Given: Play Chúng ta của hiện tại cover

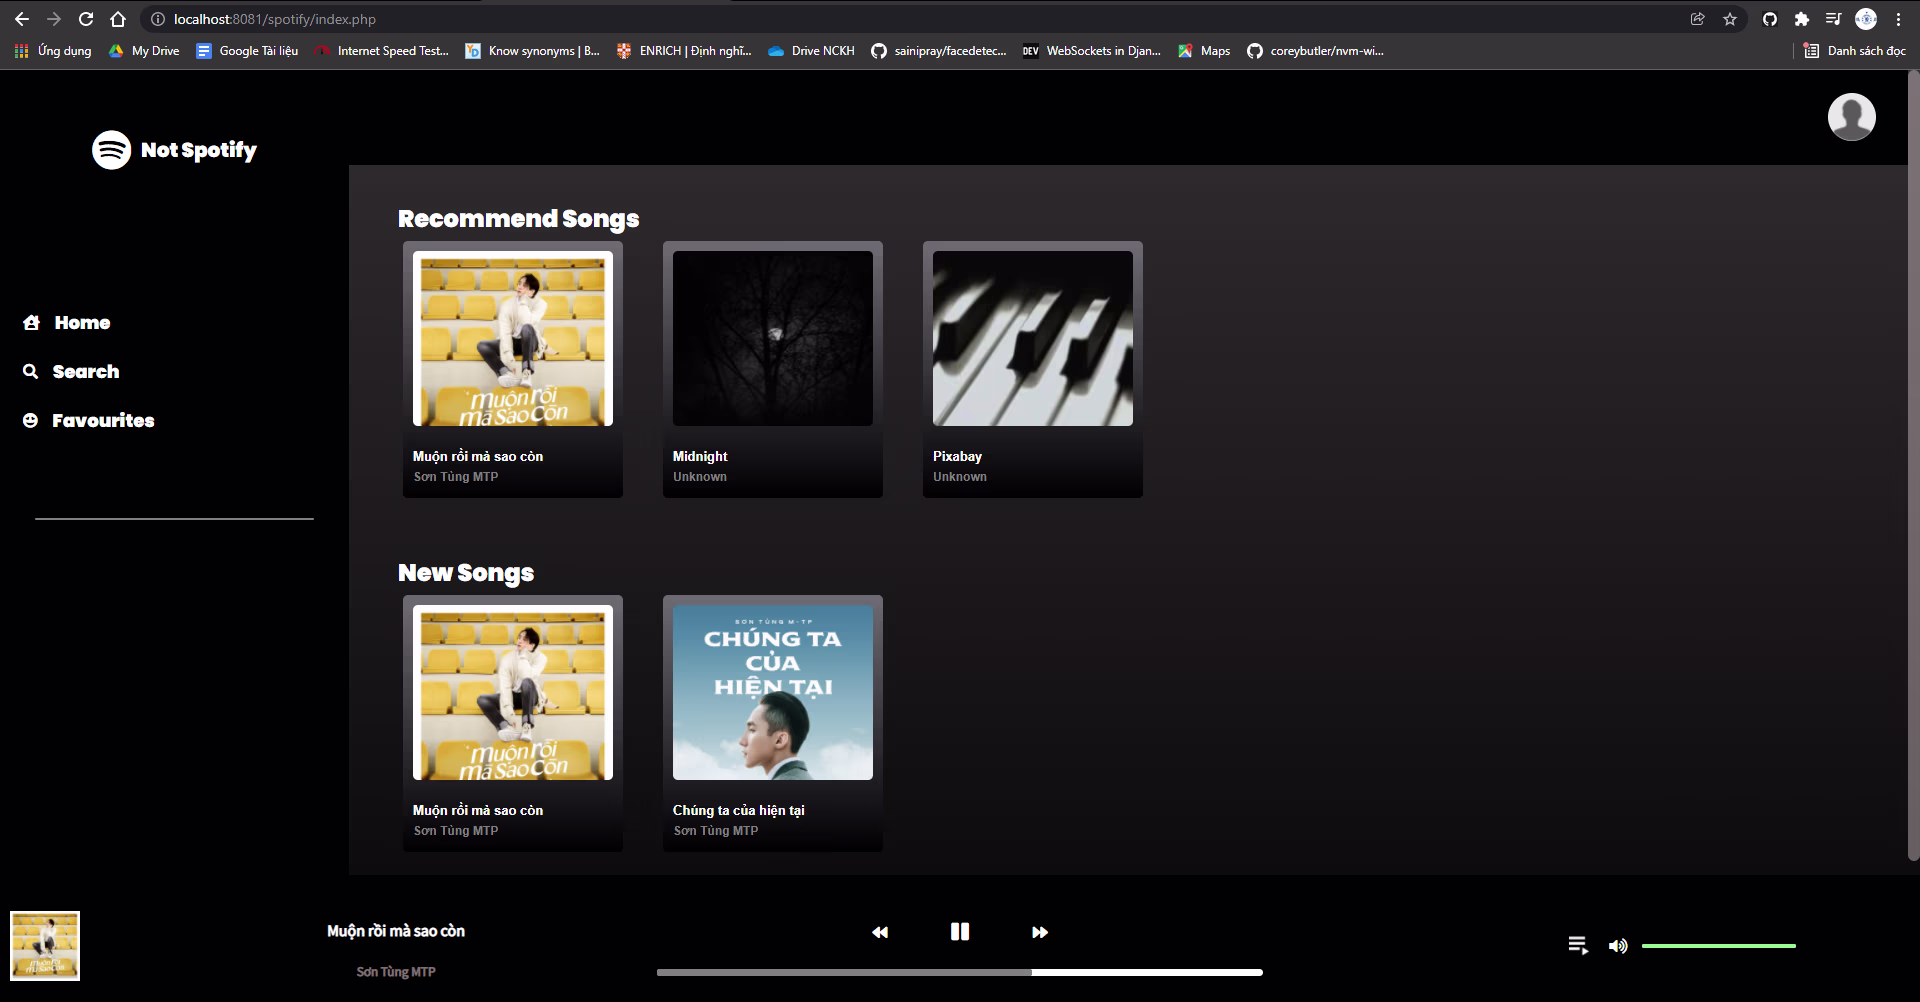Looking at the screenshot, I should pyautogui.click(x=773, y=692).
